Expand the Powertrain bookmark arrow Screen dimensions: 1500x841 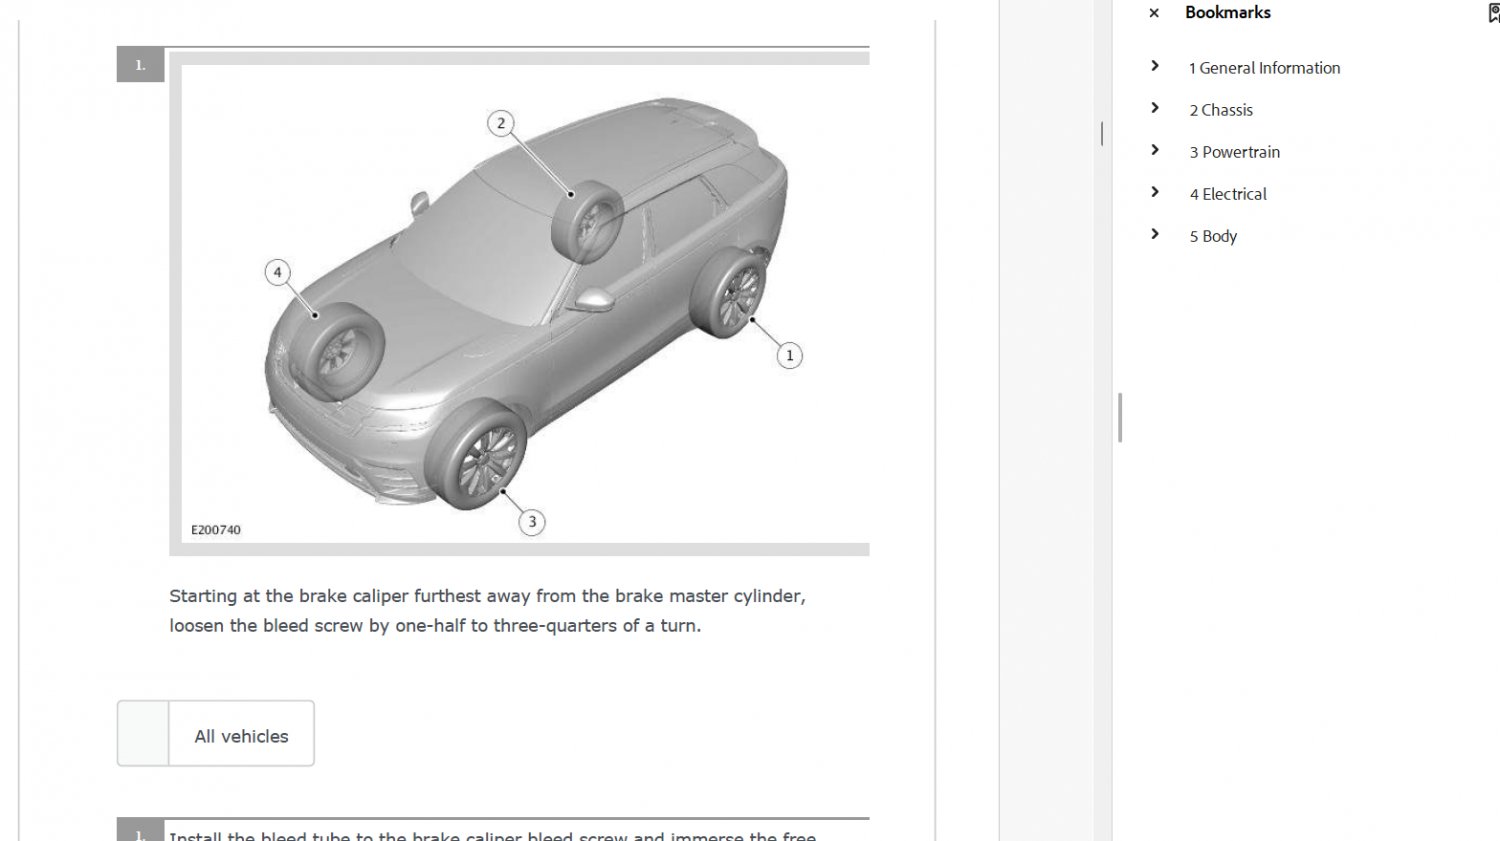(x=1155, y=150)
